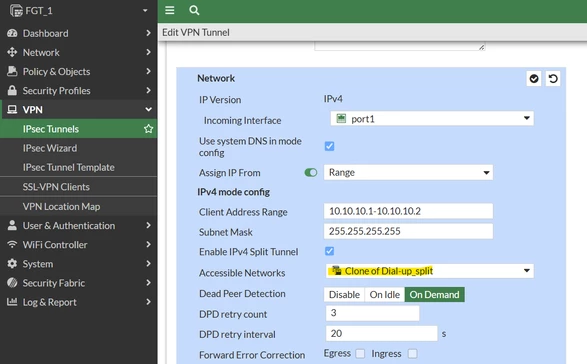Toggle the hamburger menu icon

[x=170, y=10]
